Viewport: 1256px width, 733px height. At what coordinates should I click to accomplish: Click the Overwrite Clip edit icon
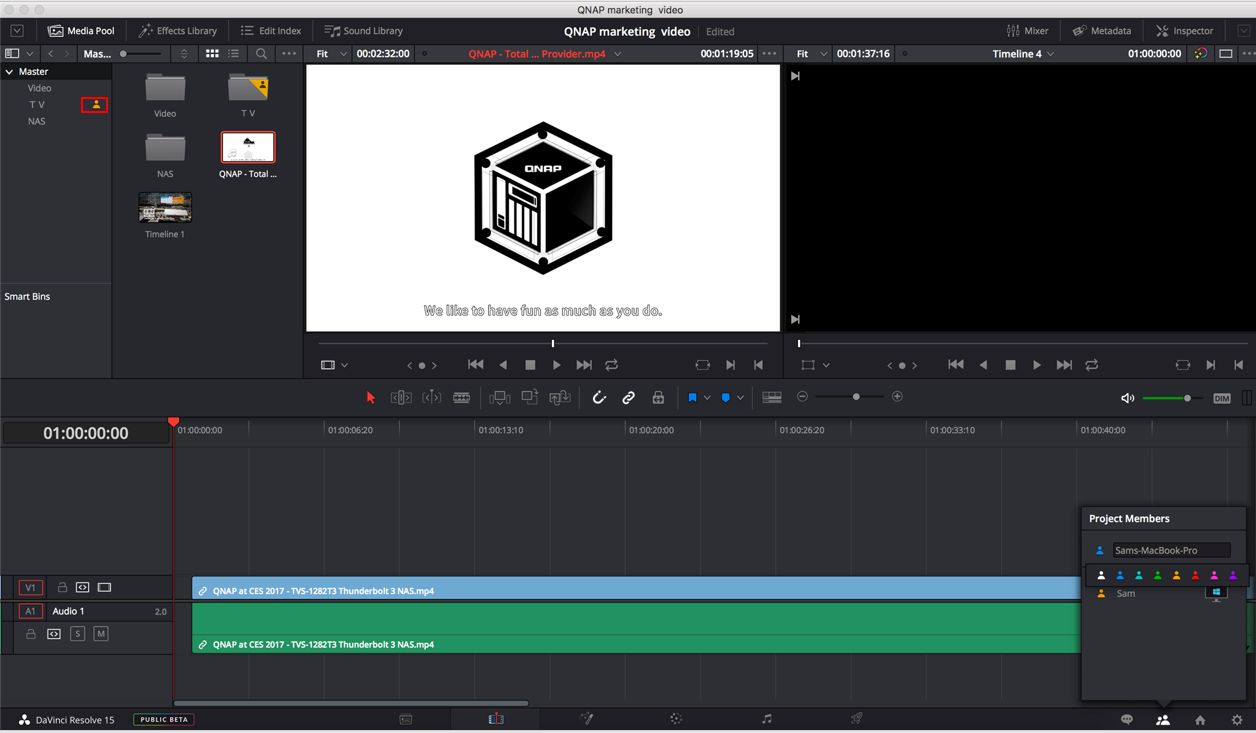coord(529,398)
